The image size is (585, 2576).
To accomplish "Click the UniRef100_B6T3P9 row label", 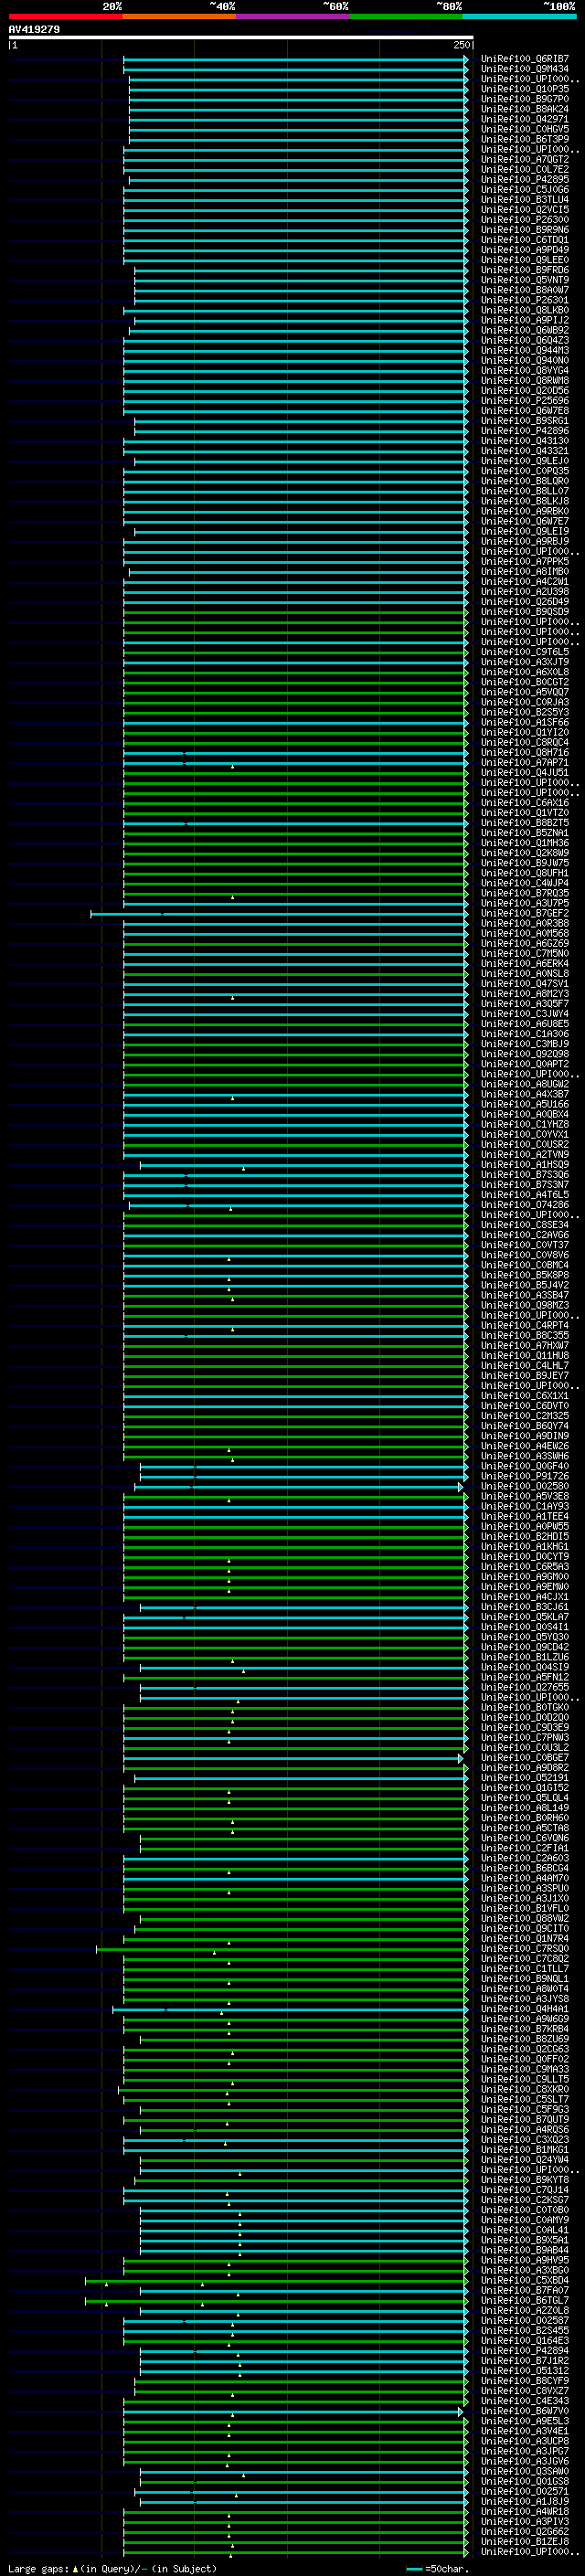I will click(x=524, y=139).
